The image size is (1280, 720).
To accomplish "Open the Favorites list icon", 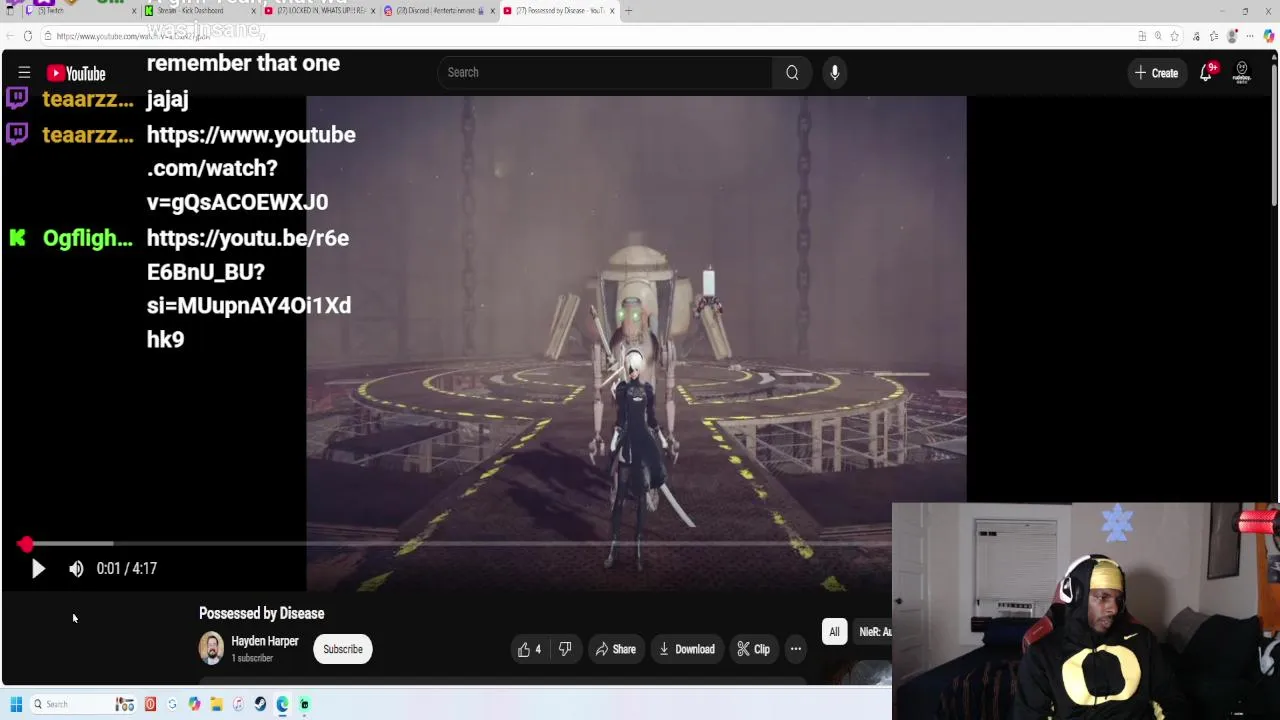I will [1214, 36].
